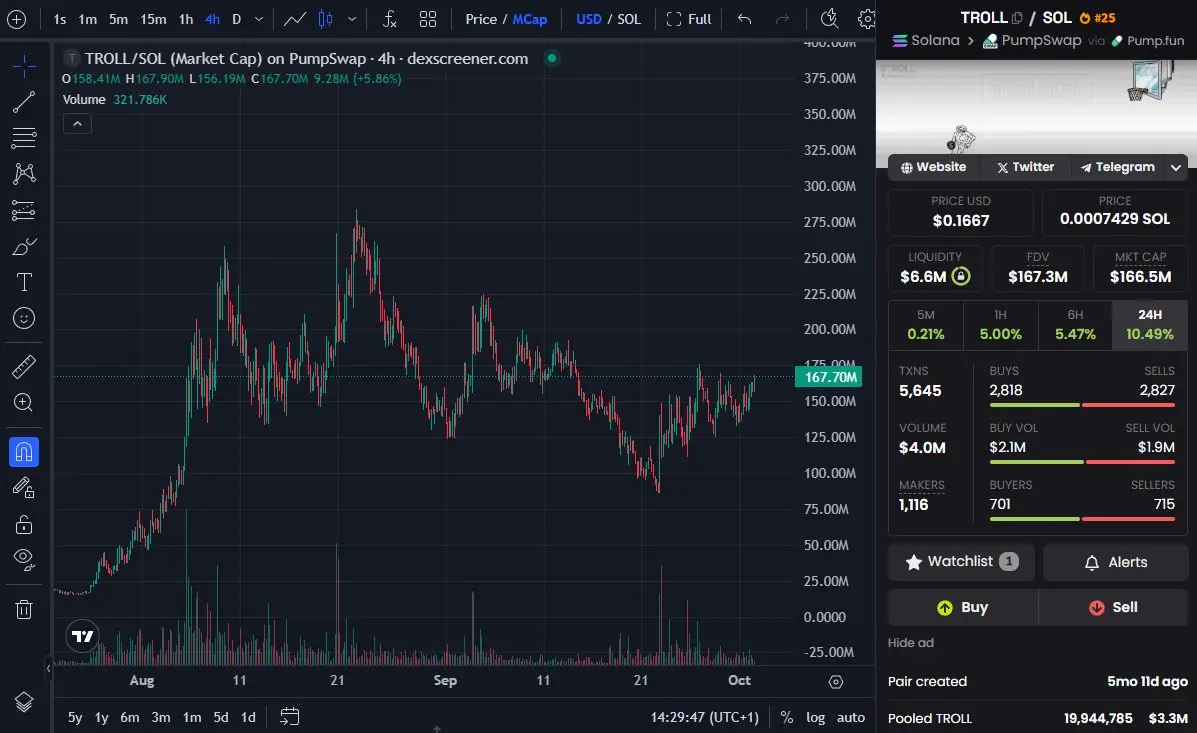Viewport: 1197px width, 733px height.
Task: Activate the zoom in tool
Action: point(24,403)
